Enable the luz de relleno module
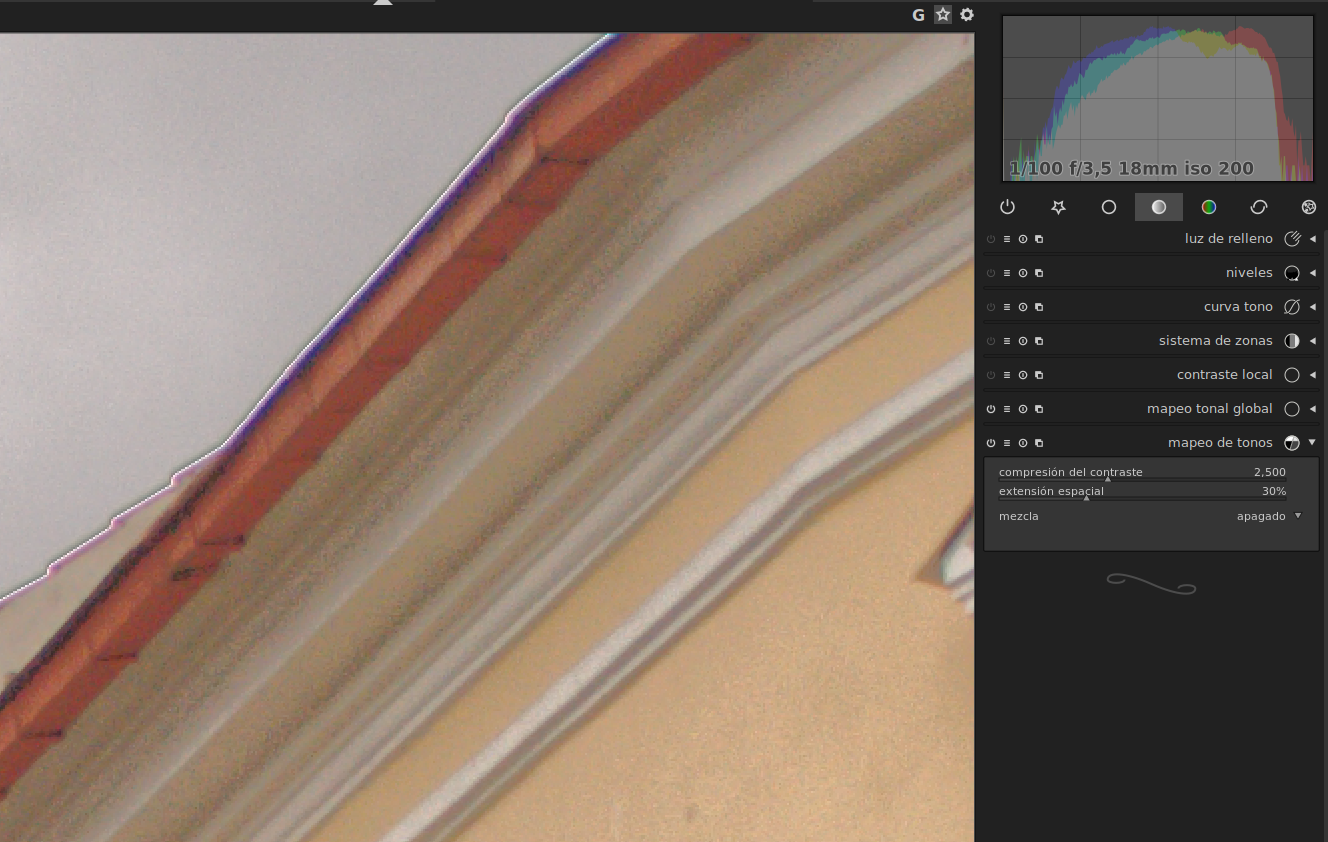Image resolution: width=1328 pixels, height=842 pixels. coord(991,239)
